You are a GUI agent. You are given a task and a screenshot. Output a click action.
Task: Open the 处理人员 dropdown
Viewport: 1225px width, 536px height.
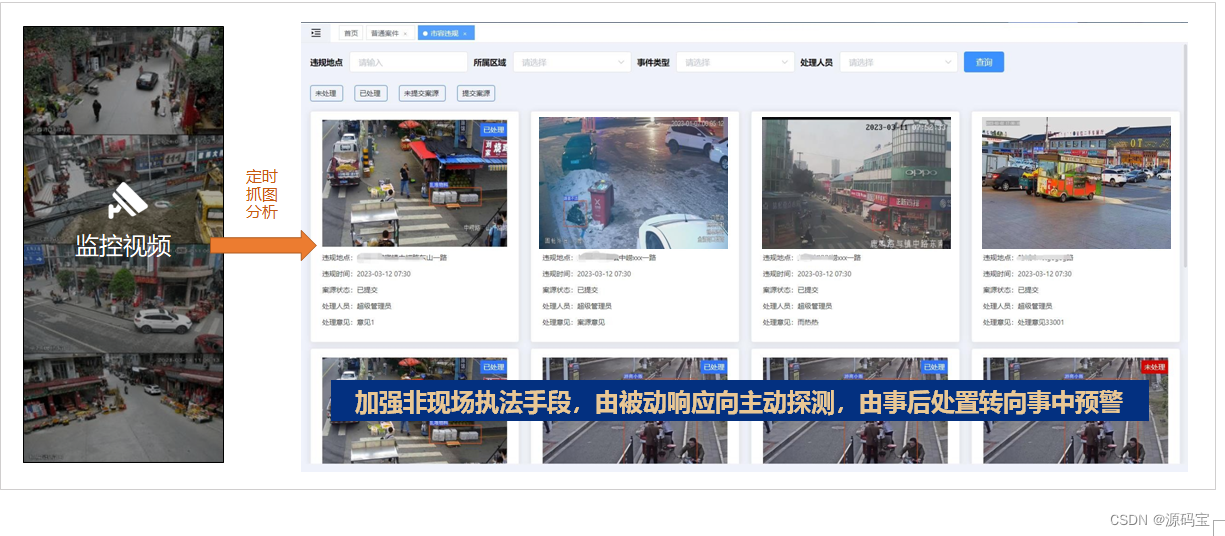click(899, 62)
